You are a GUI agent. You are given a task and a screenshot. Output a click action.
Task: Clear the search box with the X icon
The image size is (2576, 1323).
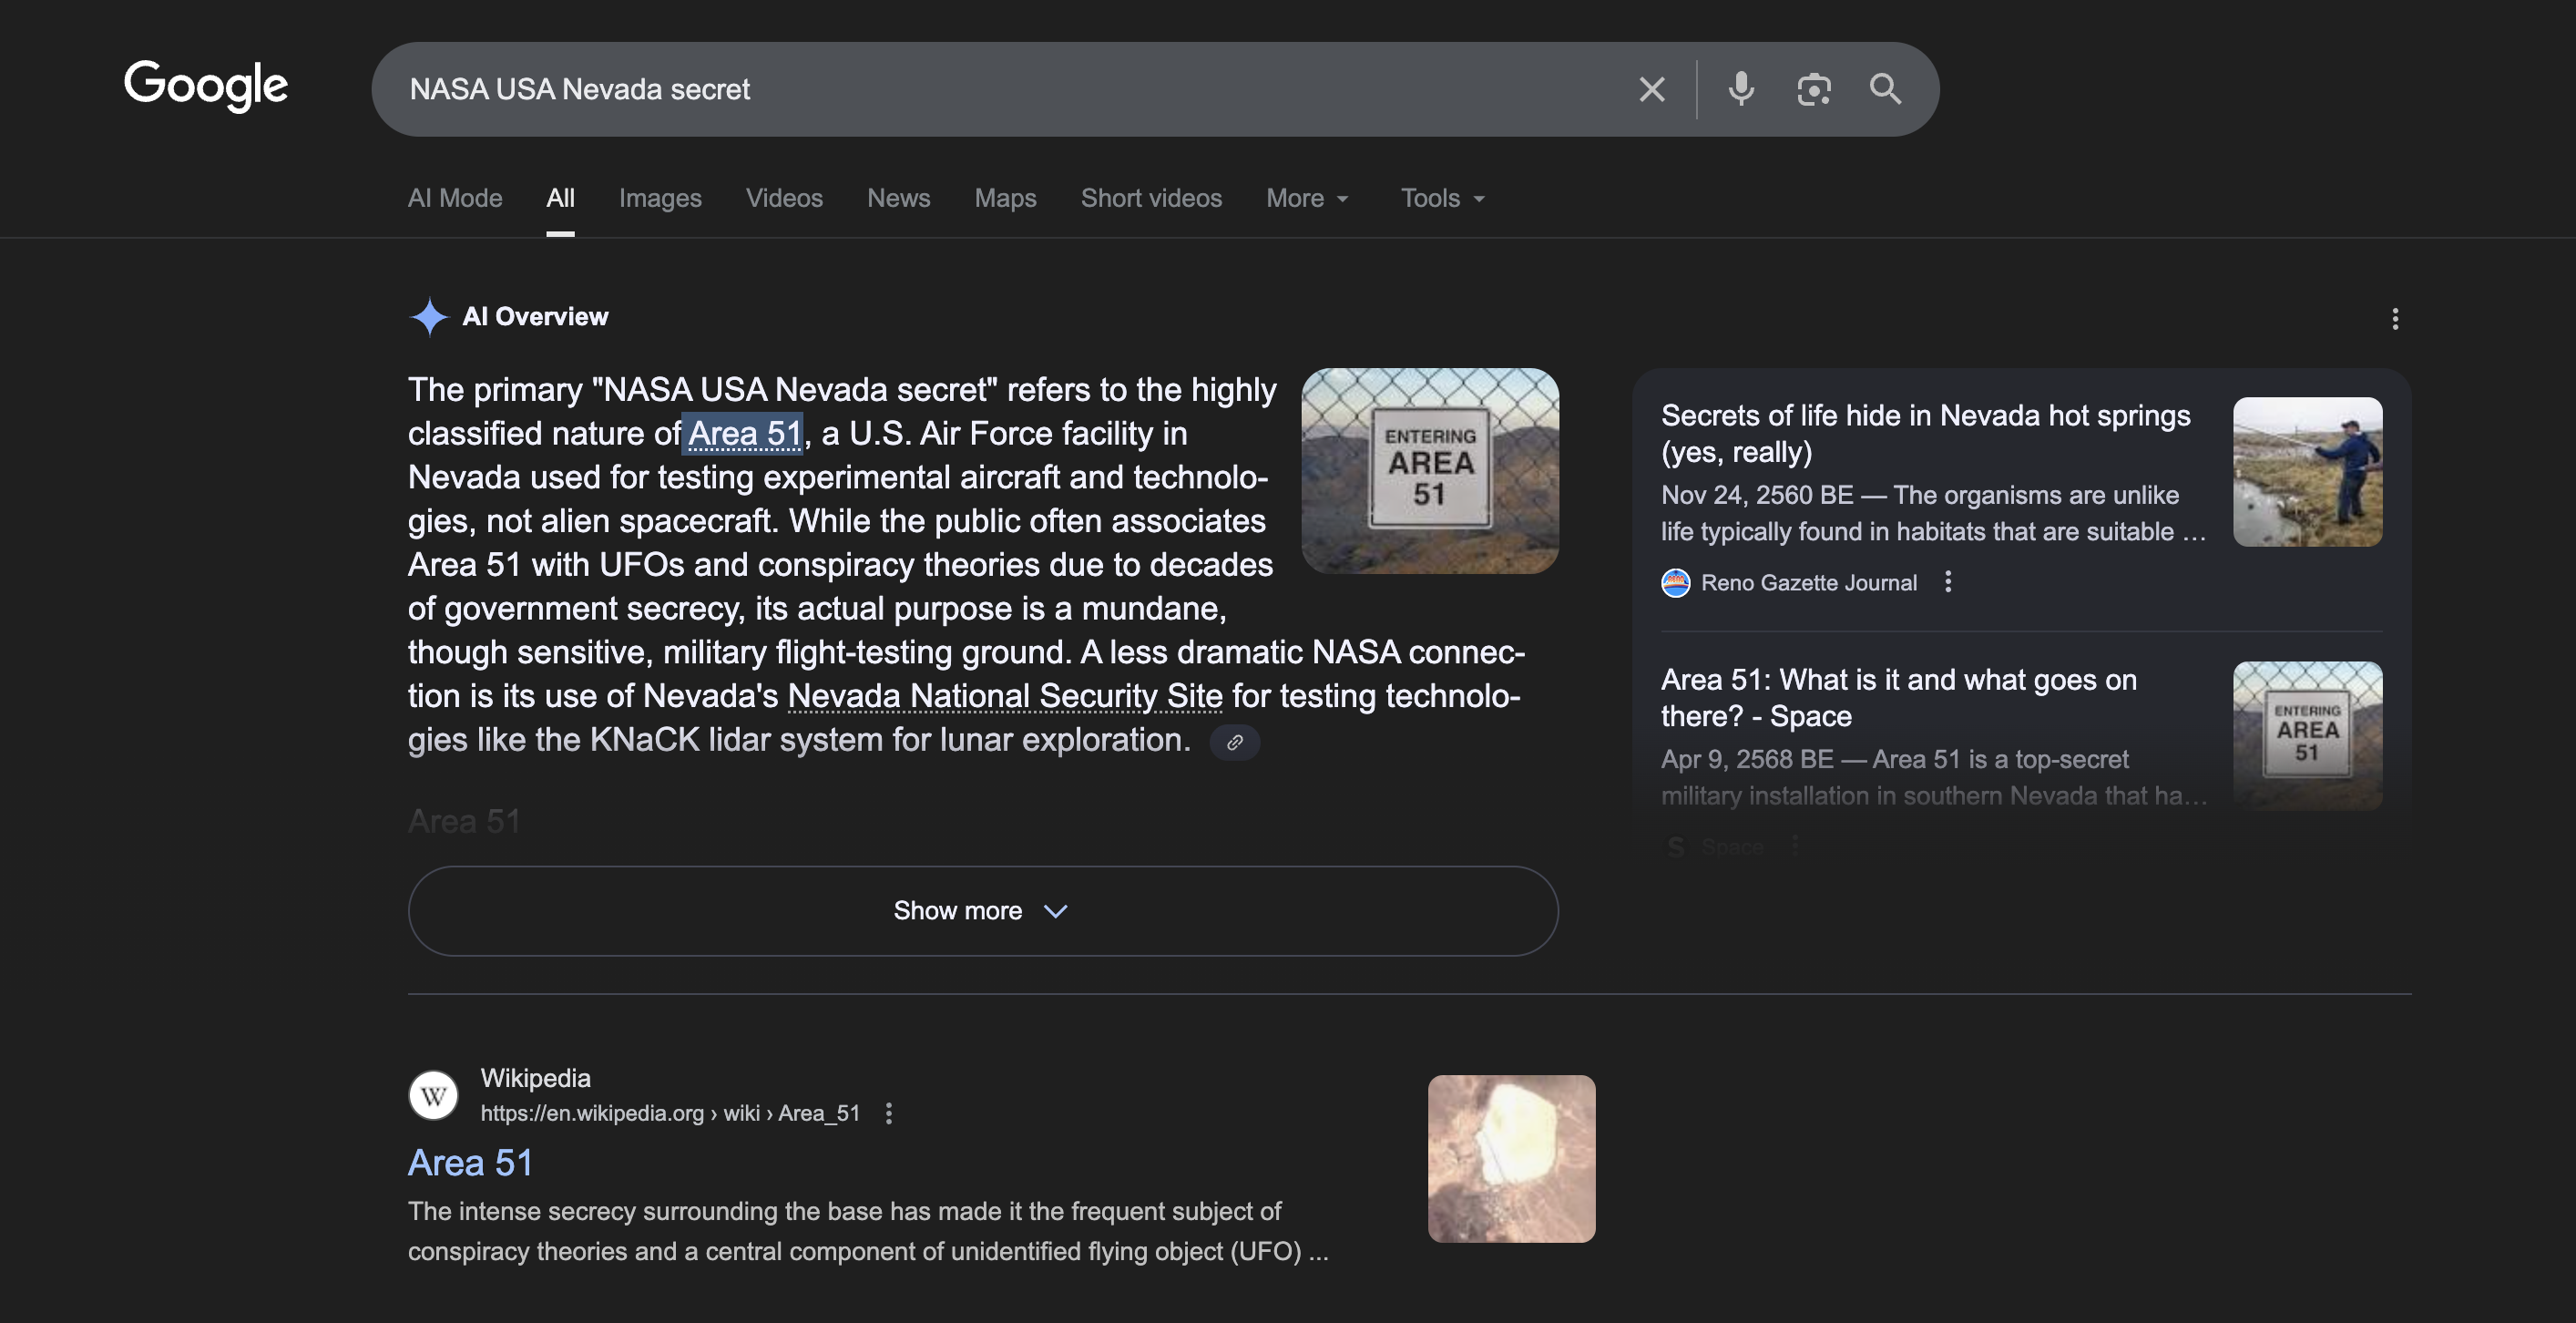[1652, 89]
